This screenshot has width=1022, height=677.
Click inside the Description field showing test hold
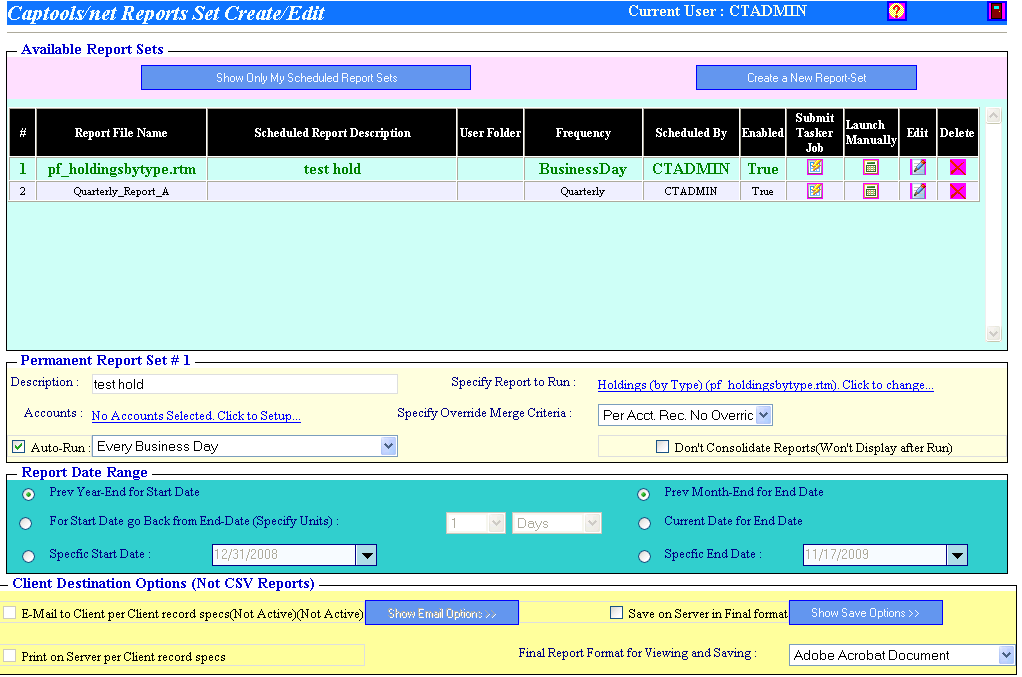pos(240,384)
